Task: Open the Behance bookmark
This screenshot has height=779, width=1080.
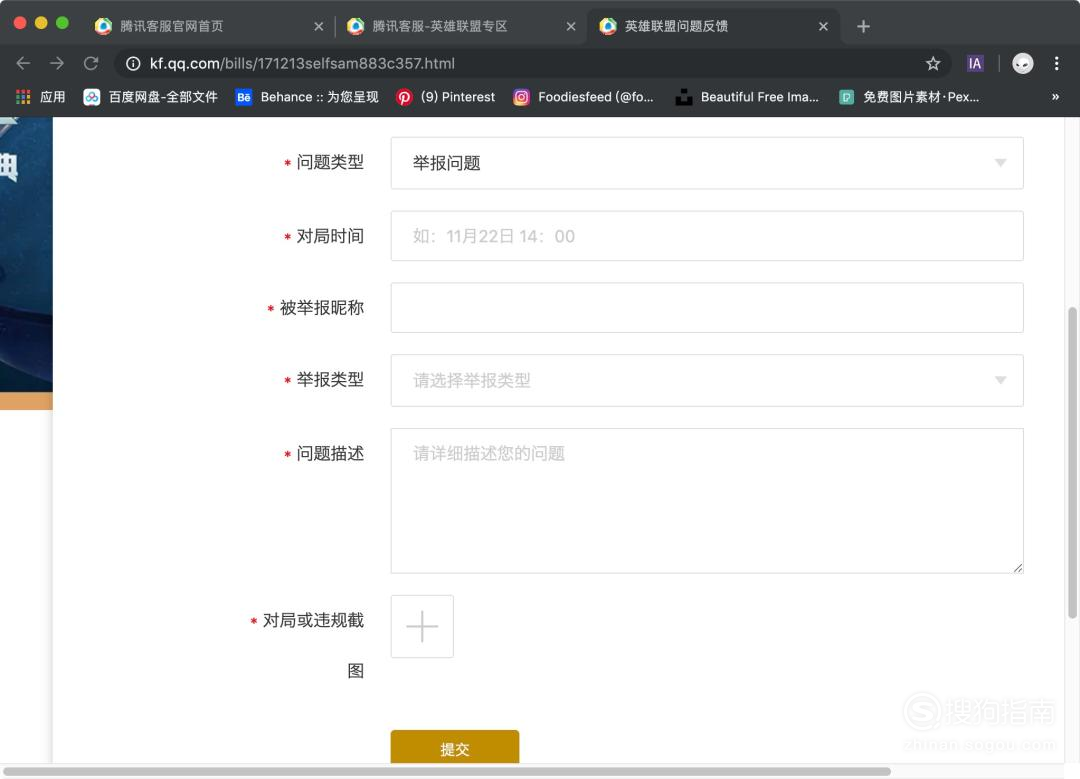Action: pyautogui.click(x=307, y=97)
